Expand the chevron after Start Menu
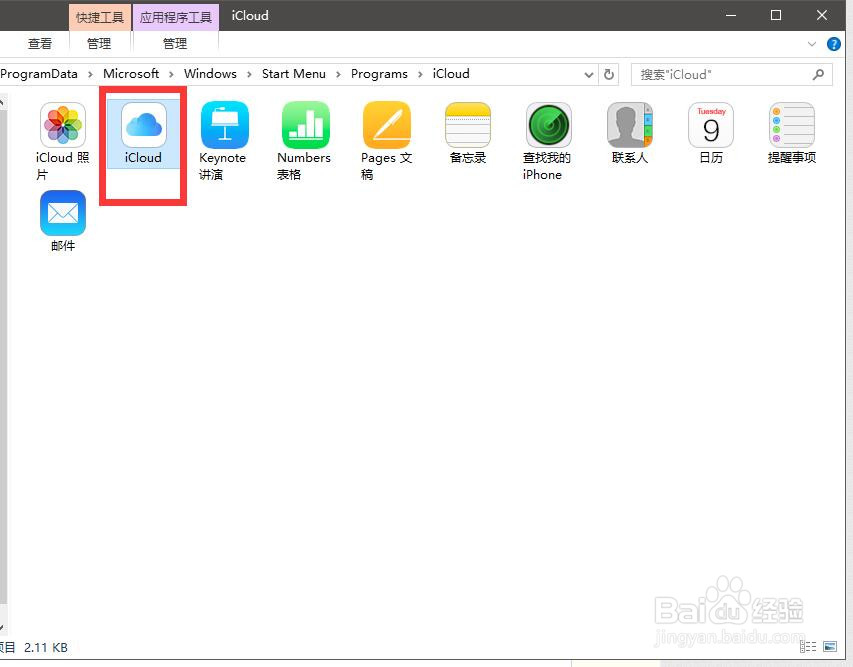 [x=338, y=74]
